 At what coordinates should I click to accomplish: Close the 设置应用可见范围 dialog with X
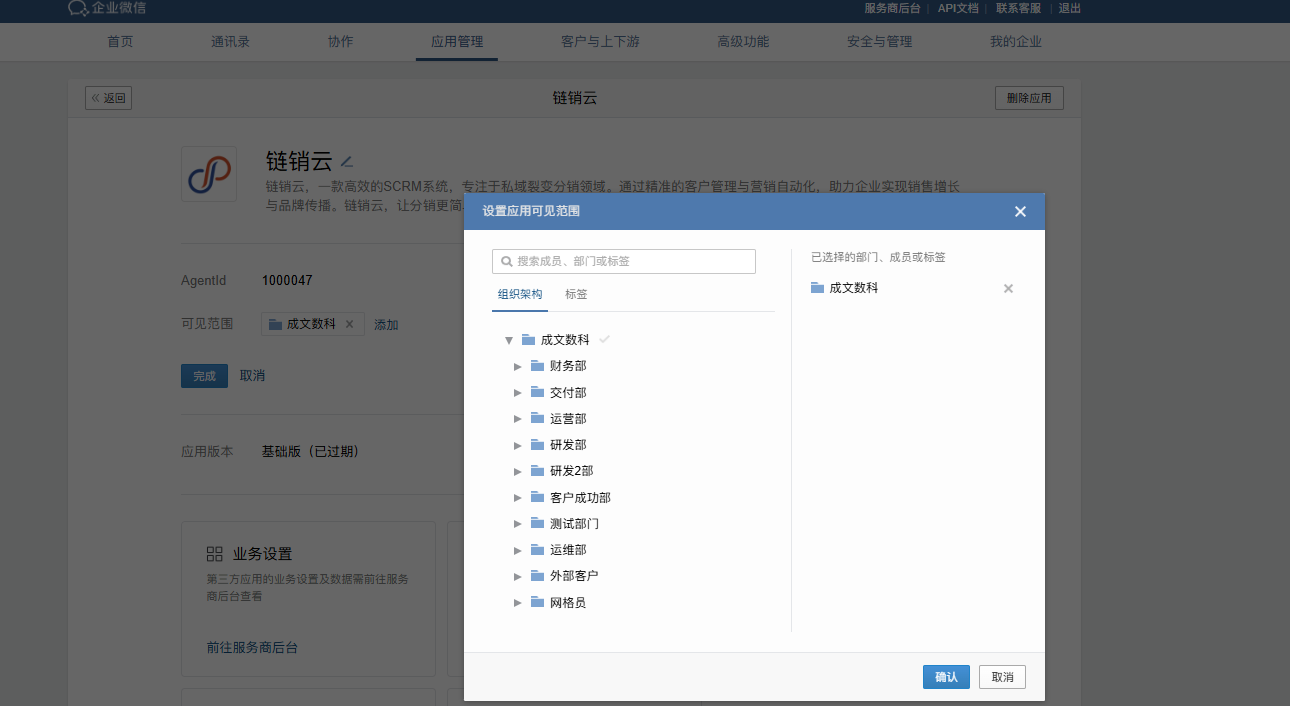pyautogui.click(x=1020, y=211)
